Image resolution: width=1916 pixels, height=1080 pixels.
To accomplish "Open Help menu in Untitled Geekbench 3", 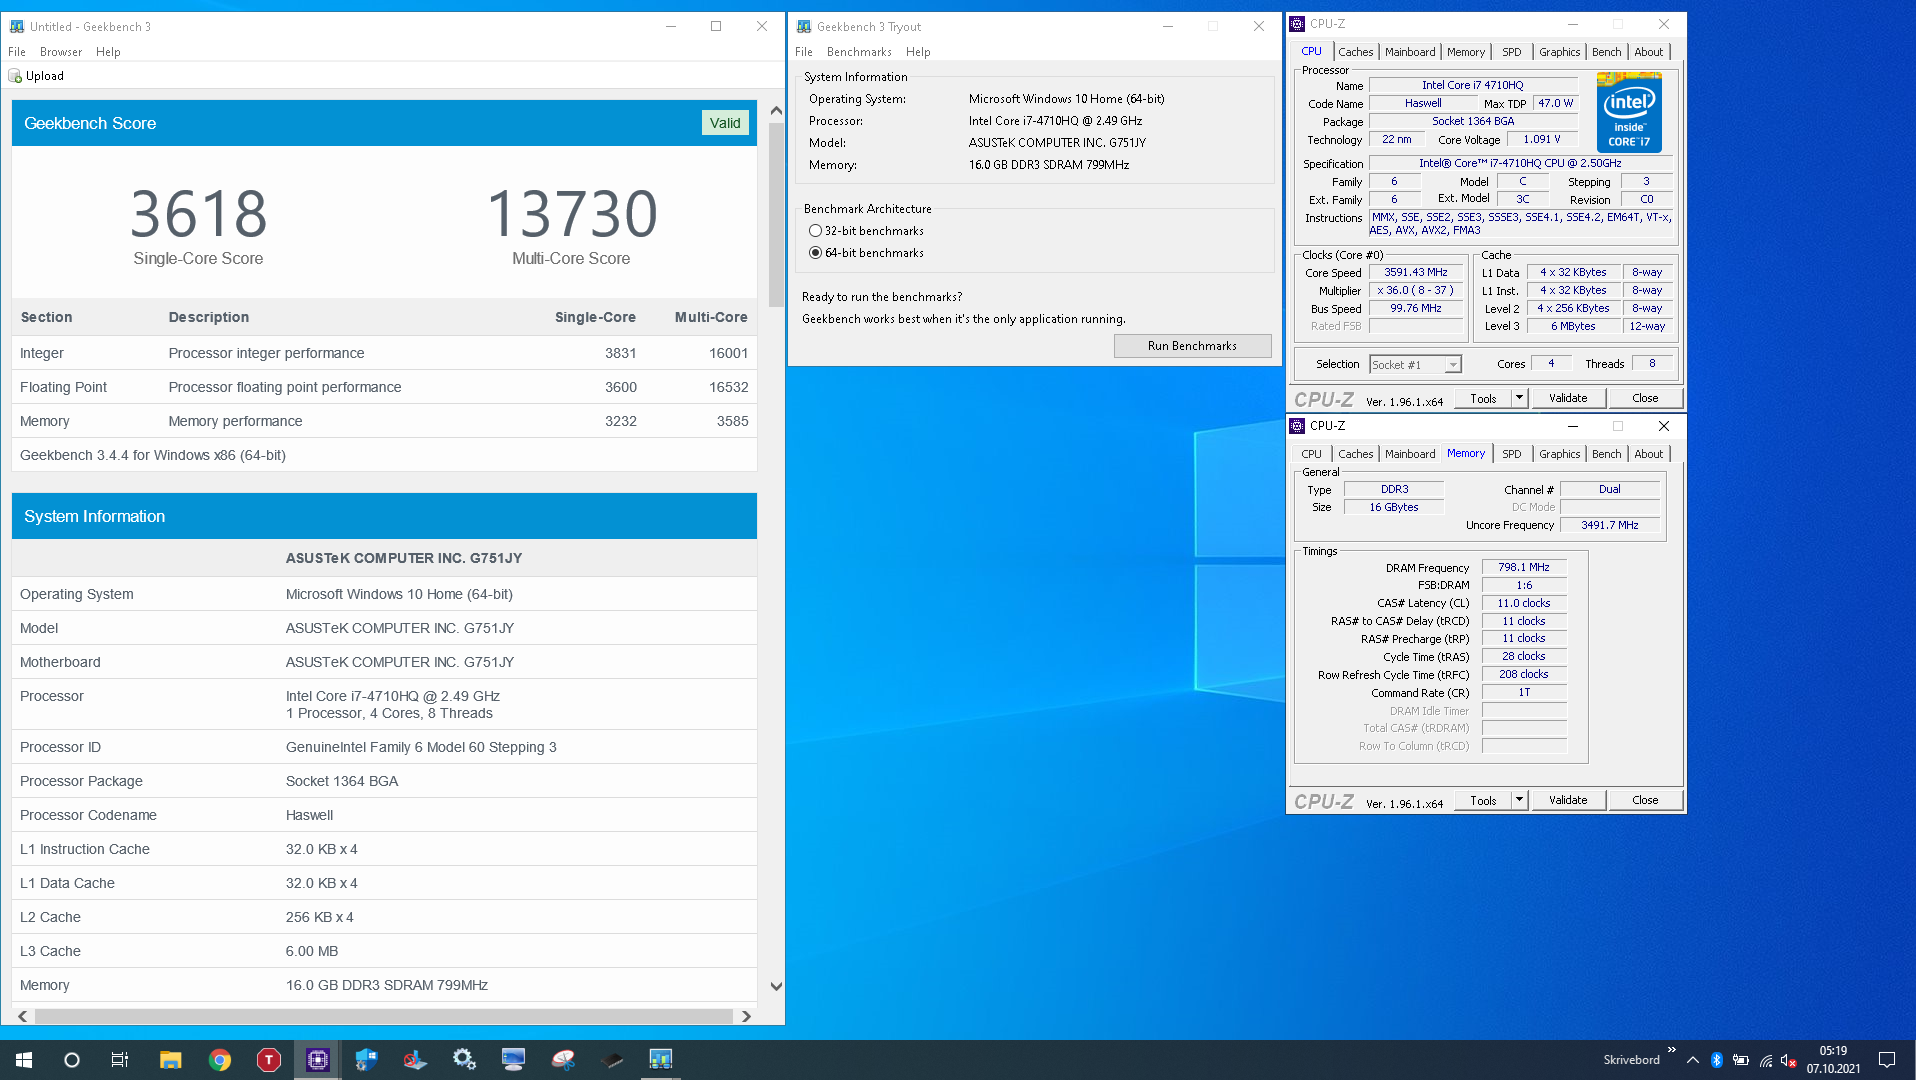I will pyautogui.click(x=108, y=52).
